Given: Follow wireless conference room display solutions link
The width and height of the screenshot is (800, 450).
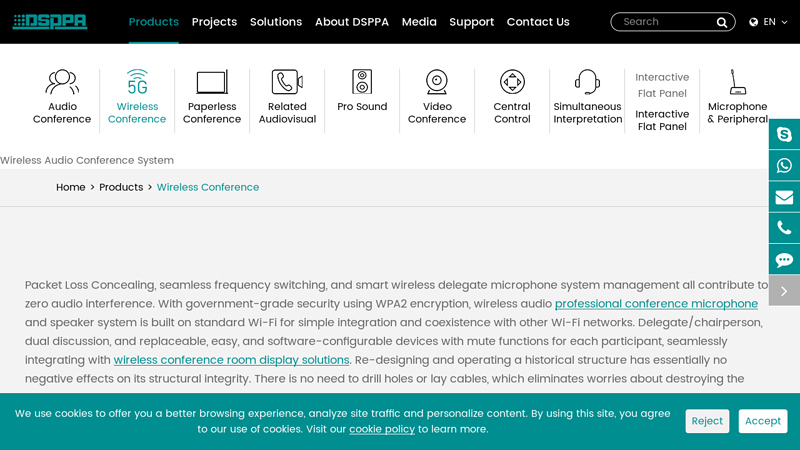Looking at the screenshot, I should (x=231, y=360).
